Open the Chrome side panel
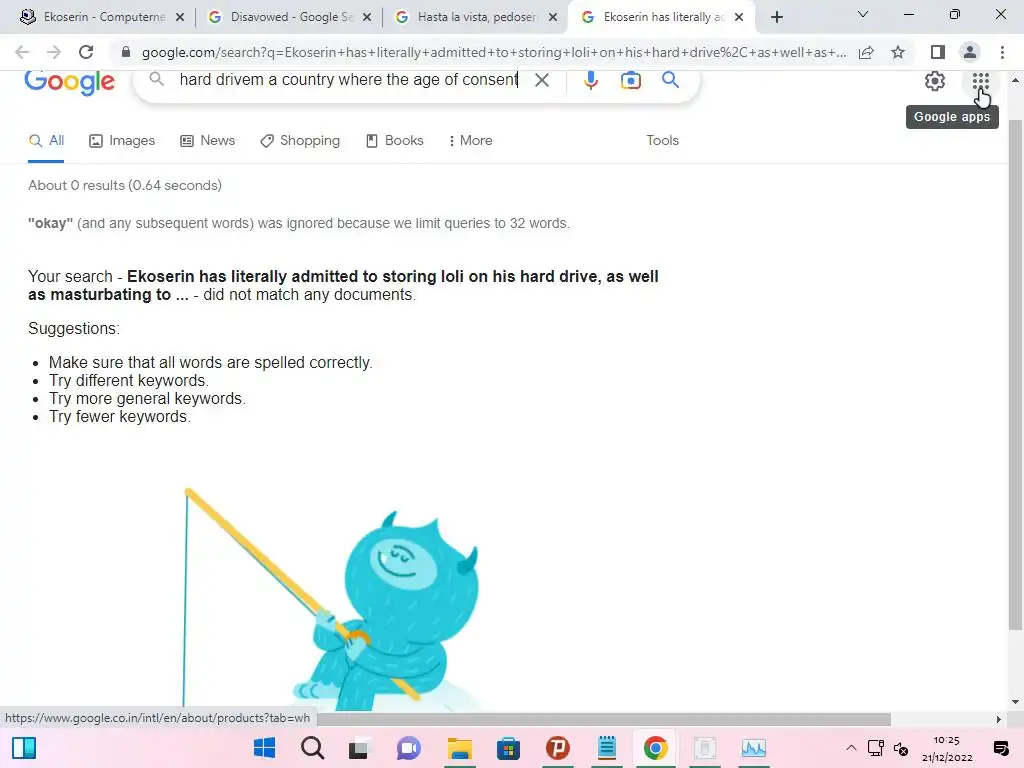This screenshot has height=768, width=1024. coord(938,52)
